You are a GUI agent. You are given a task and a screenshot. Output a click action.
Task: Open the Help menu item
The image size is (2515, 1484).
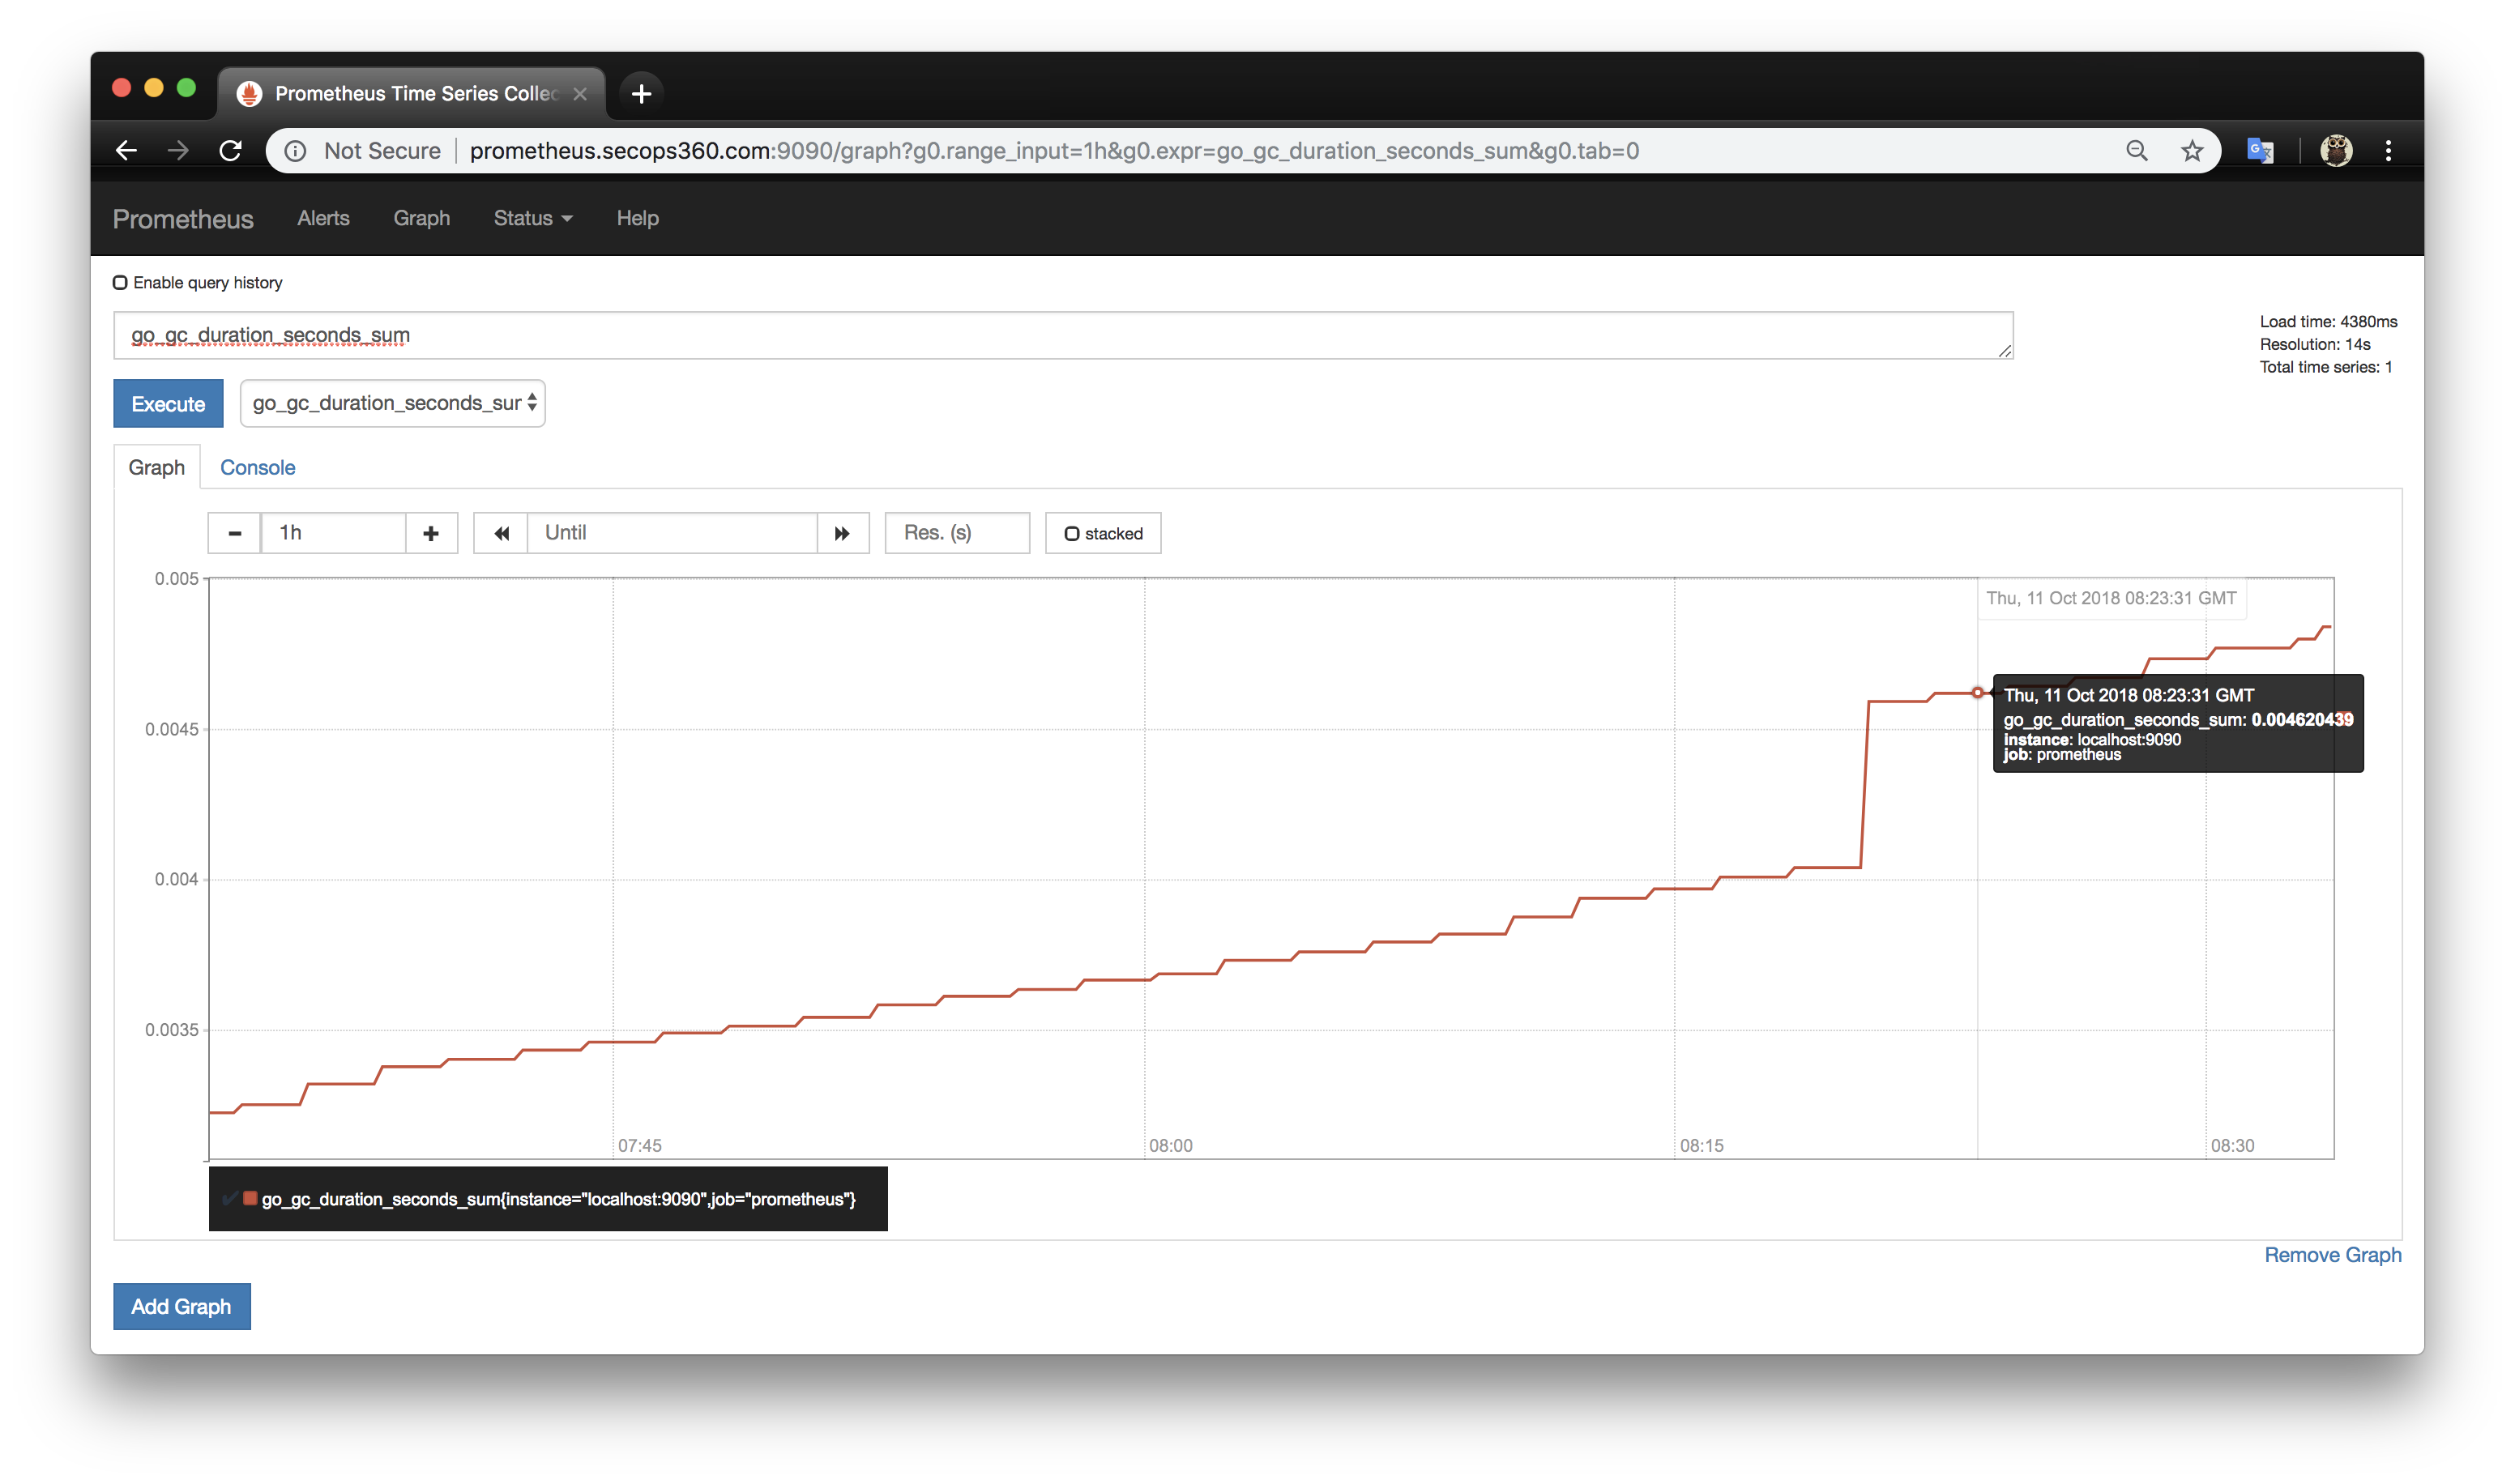click(638, 219)
